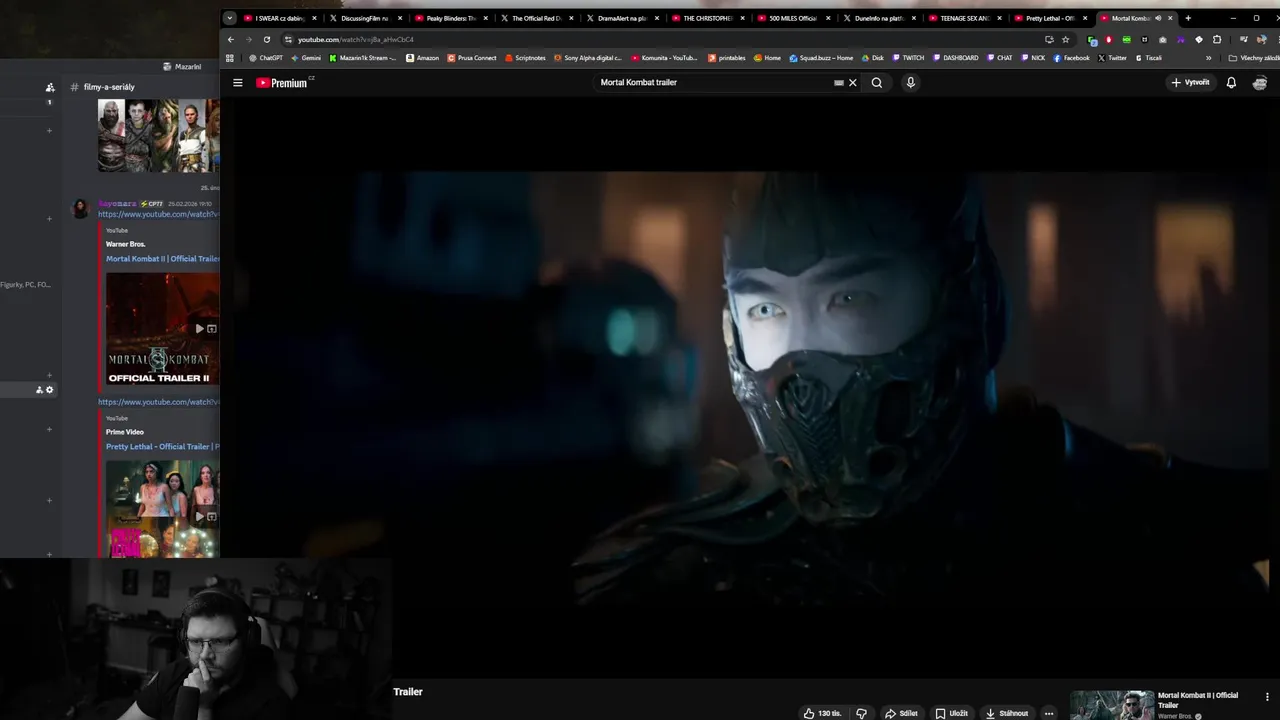The height and width of the screenshot is (720, 1280).
Task: Dislike the video with thumbs-down
Action: click(861, 713)
